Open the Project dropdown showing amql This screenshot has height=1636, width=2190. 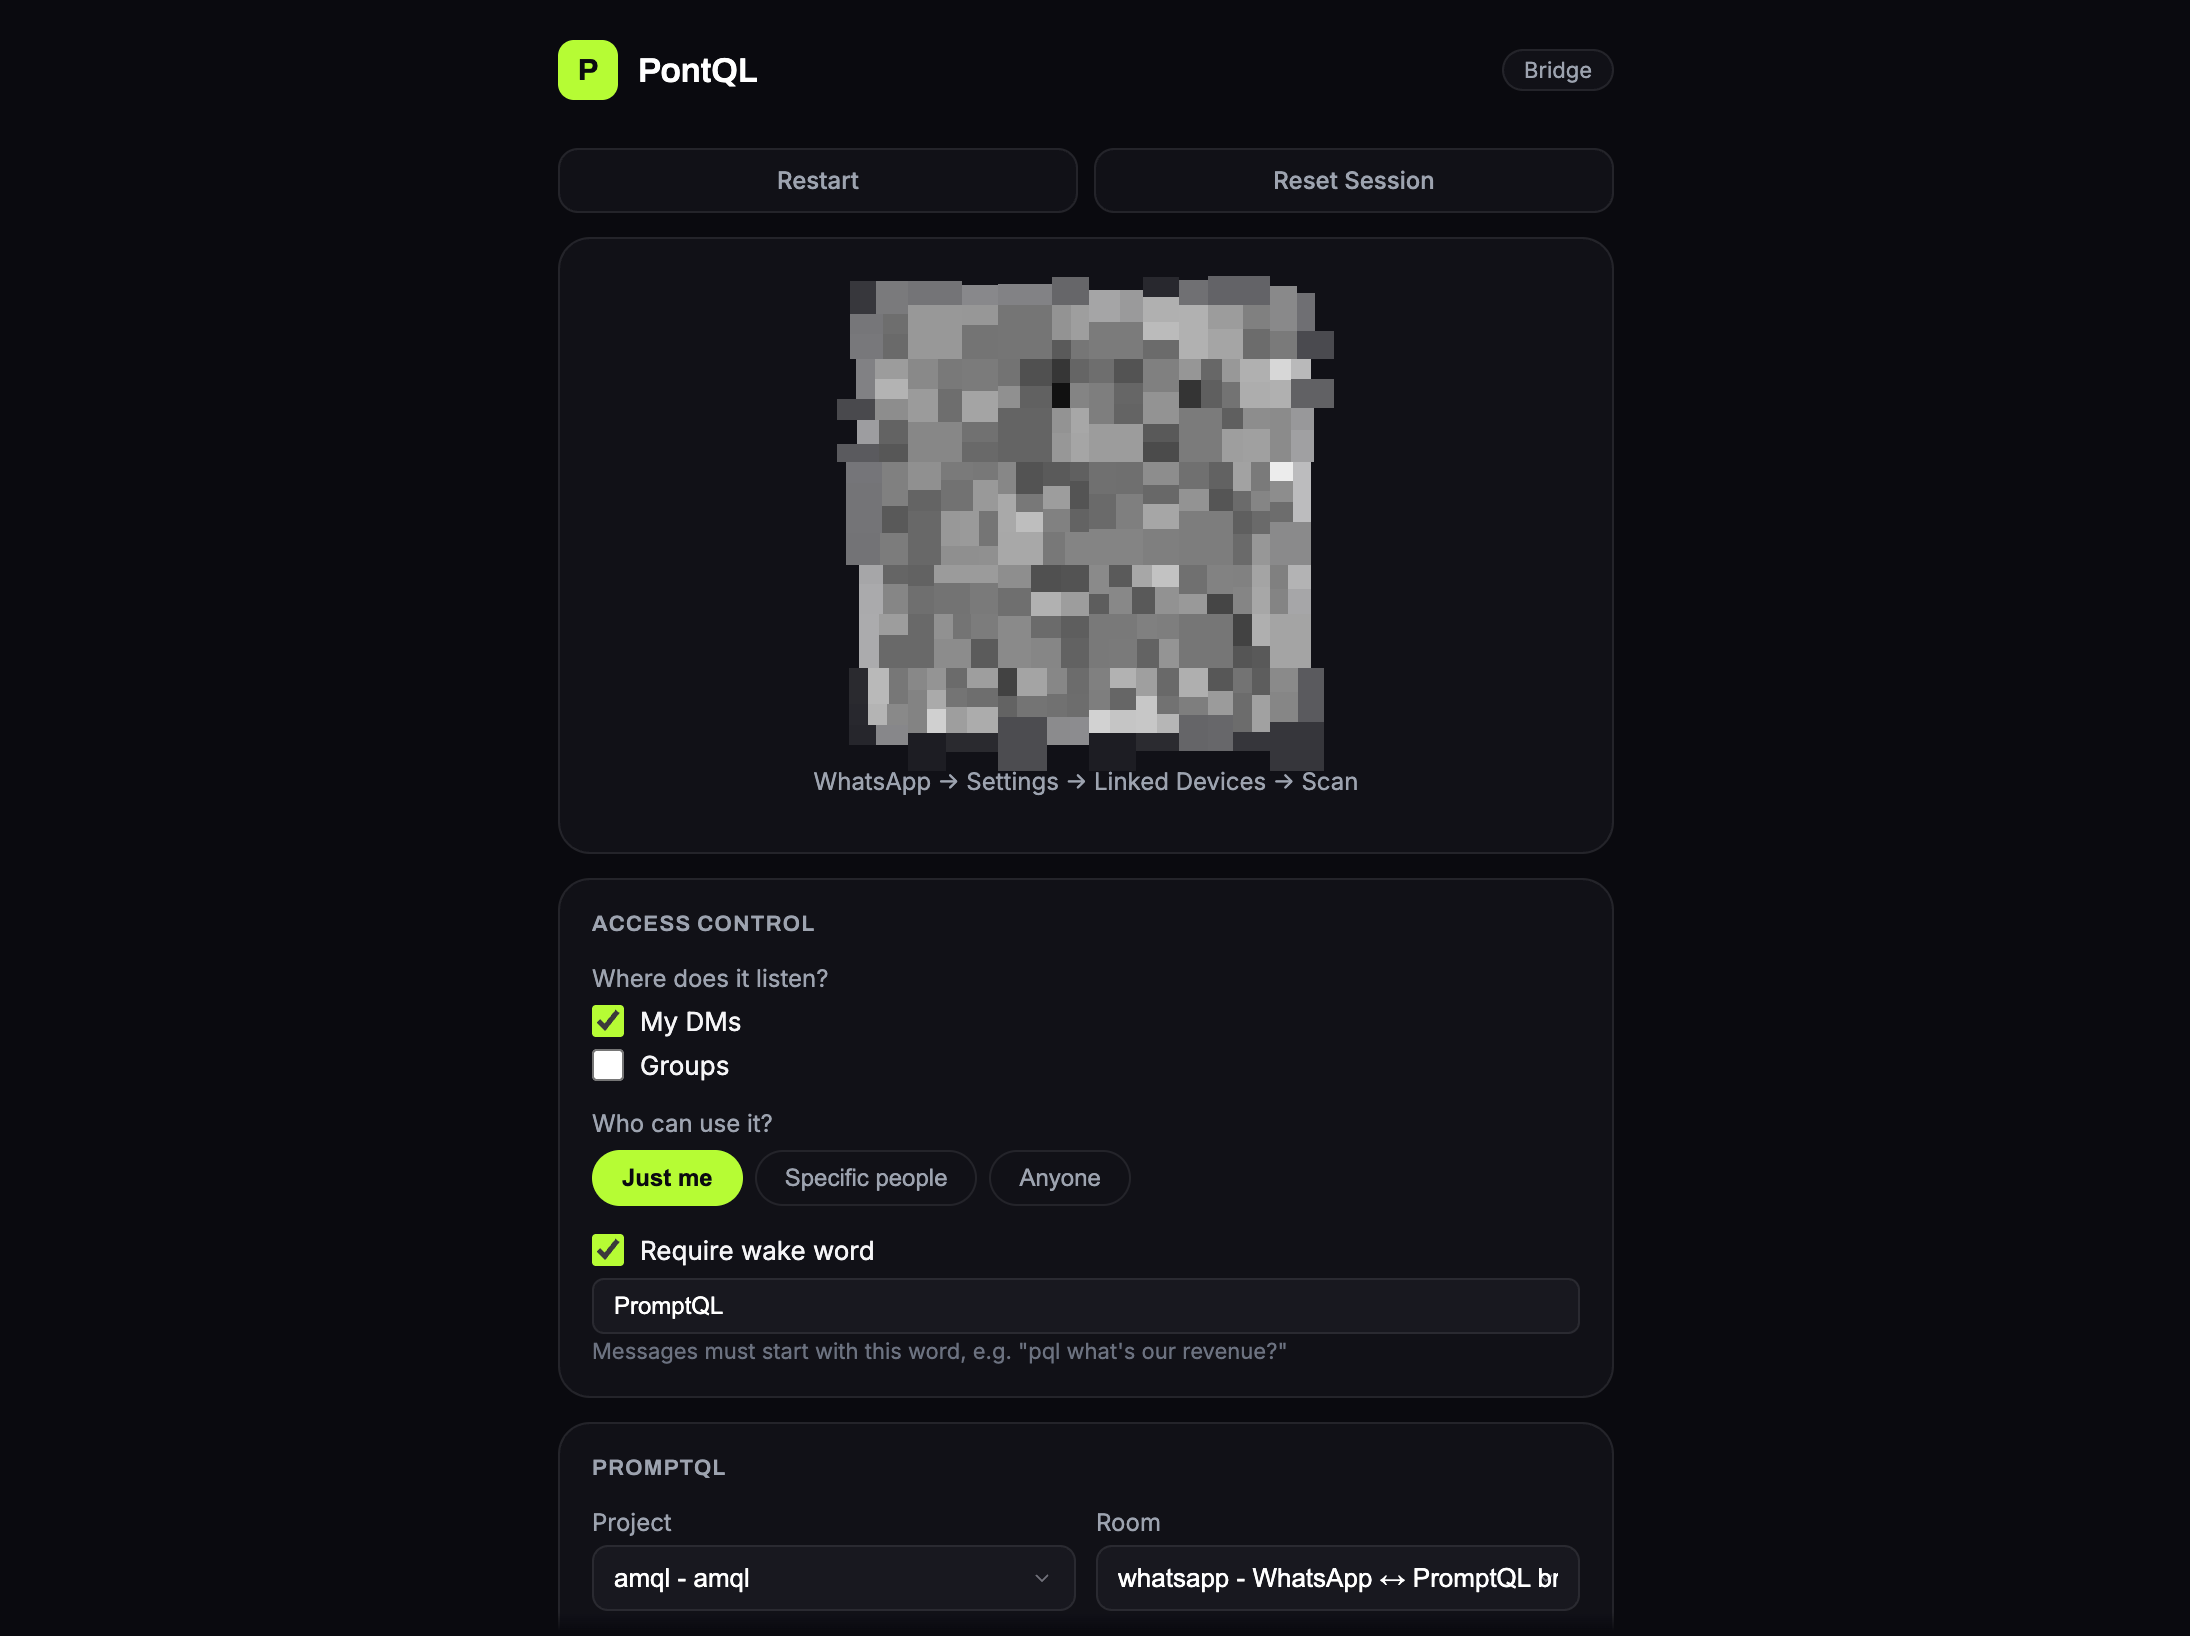(x=834, y=1578)
